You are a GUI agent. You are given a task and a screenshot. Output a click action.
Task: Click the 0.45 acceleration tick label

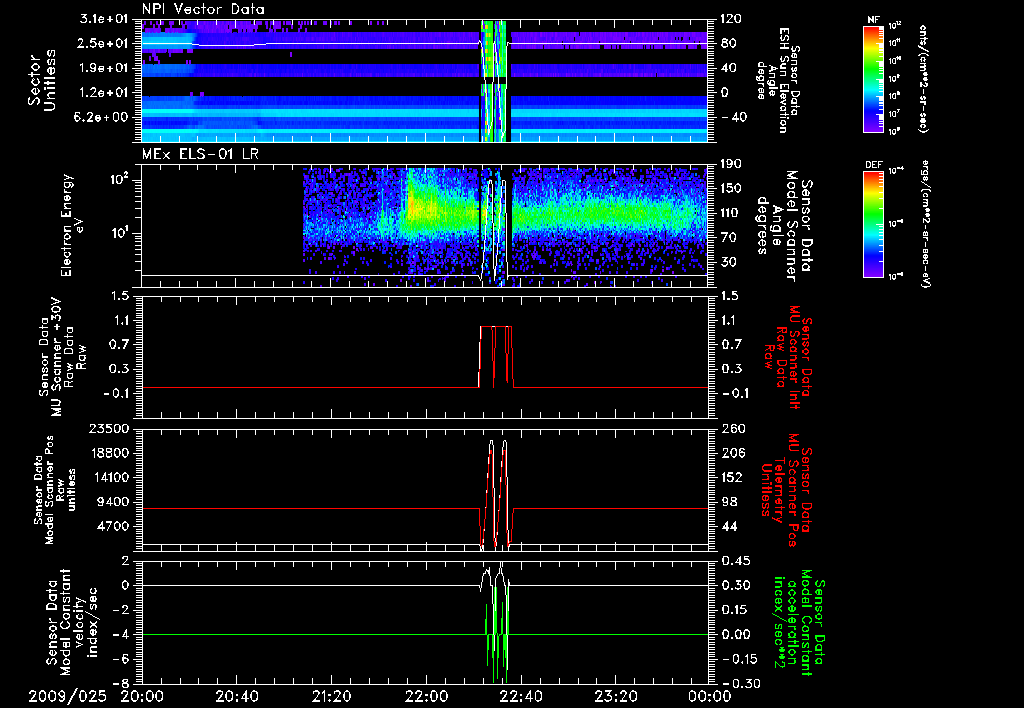click(735, 561)
